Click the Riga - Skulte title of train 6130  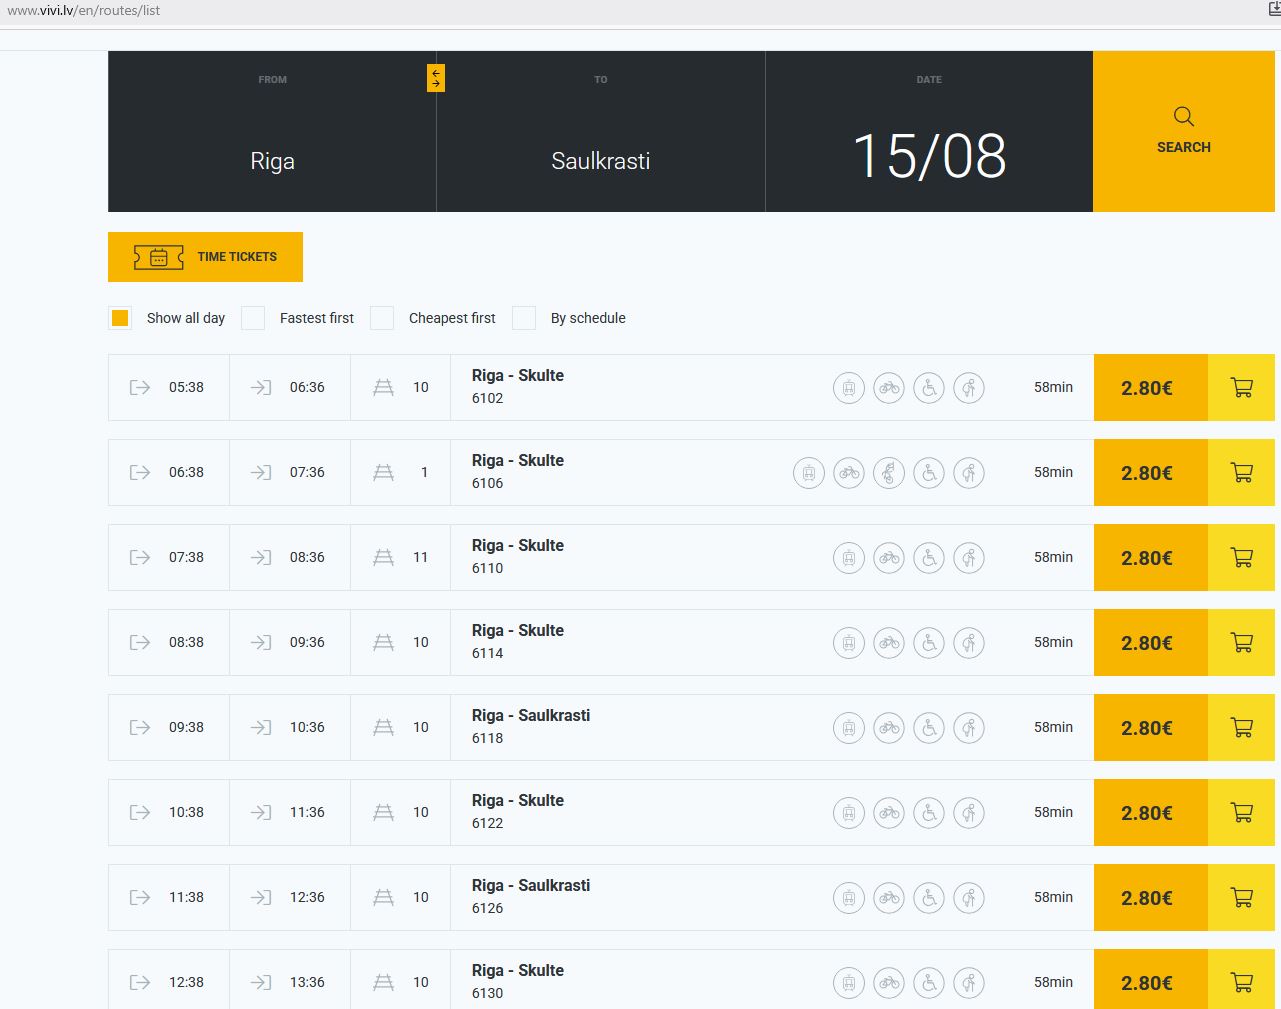(x=518, y=971)
